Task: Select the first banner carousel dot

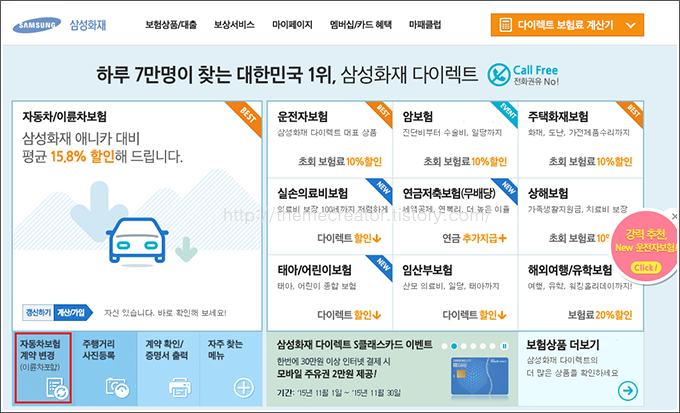Action: [x=445, y=346]
